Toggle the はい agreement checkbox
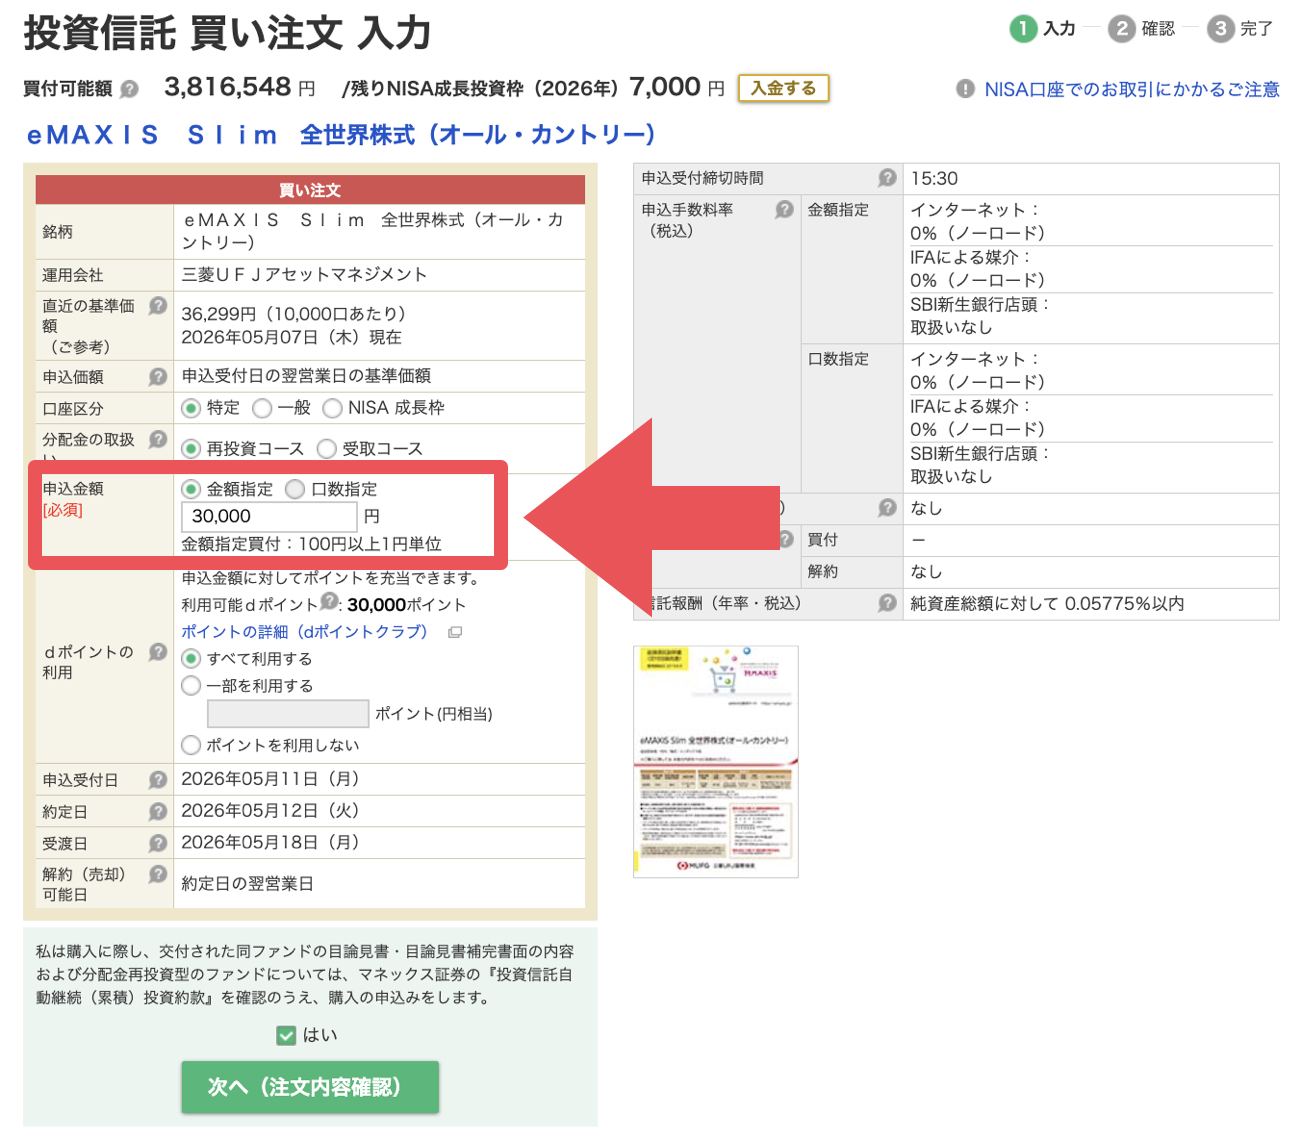This screenshot has height=1140, width=1302. point(286,1035)
